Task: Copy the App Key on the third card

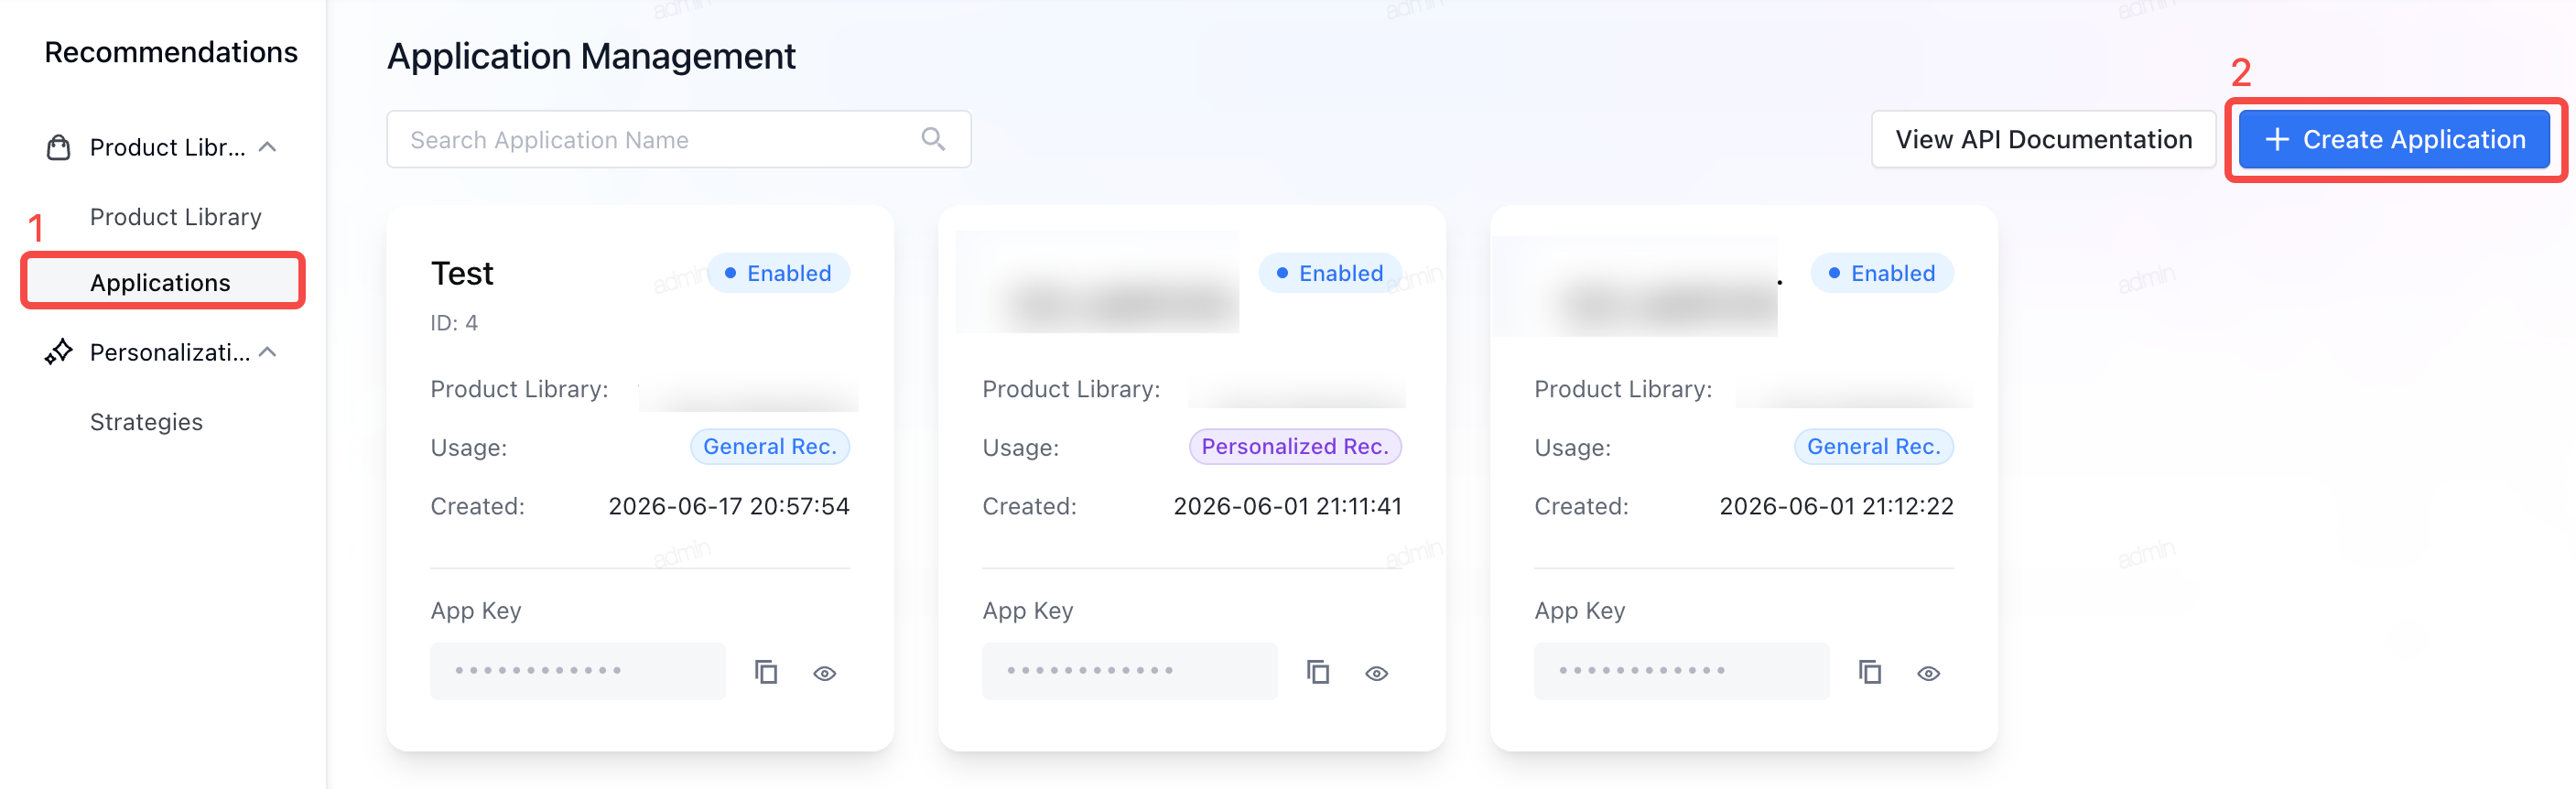Action: tap(1870, 672)
